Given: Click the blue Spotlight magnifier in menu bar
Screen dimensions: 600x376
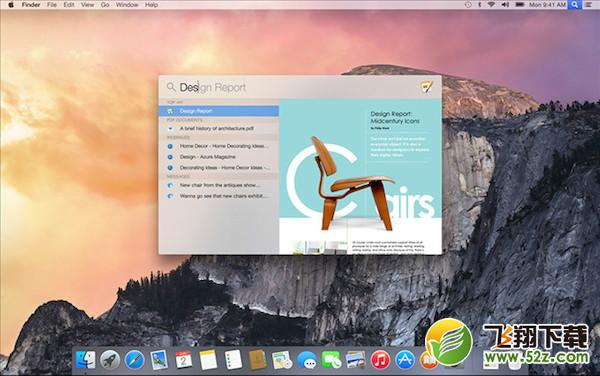Looking at the screenshot, I should pyautogui.click(x=575, y=5).
